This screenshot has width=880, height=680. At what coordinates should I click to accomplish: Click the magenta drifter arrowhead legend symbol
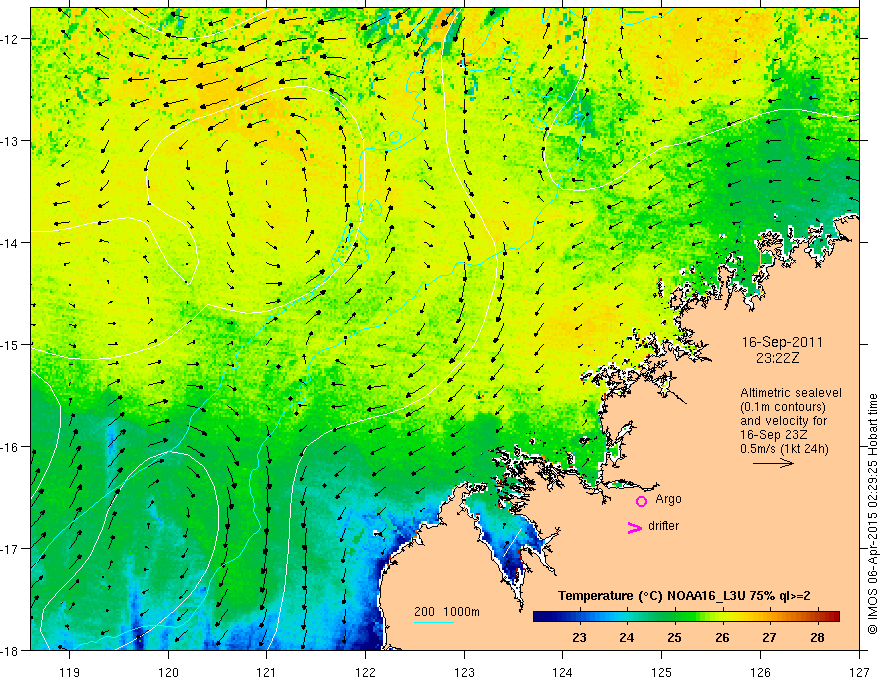(x=634, y=527)
